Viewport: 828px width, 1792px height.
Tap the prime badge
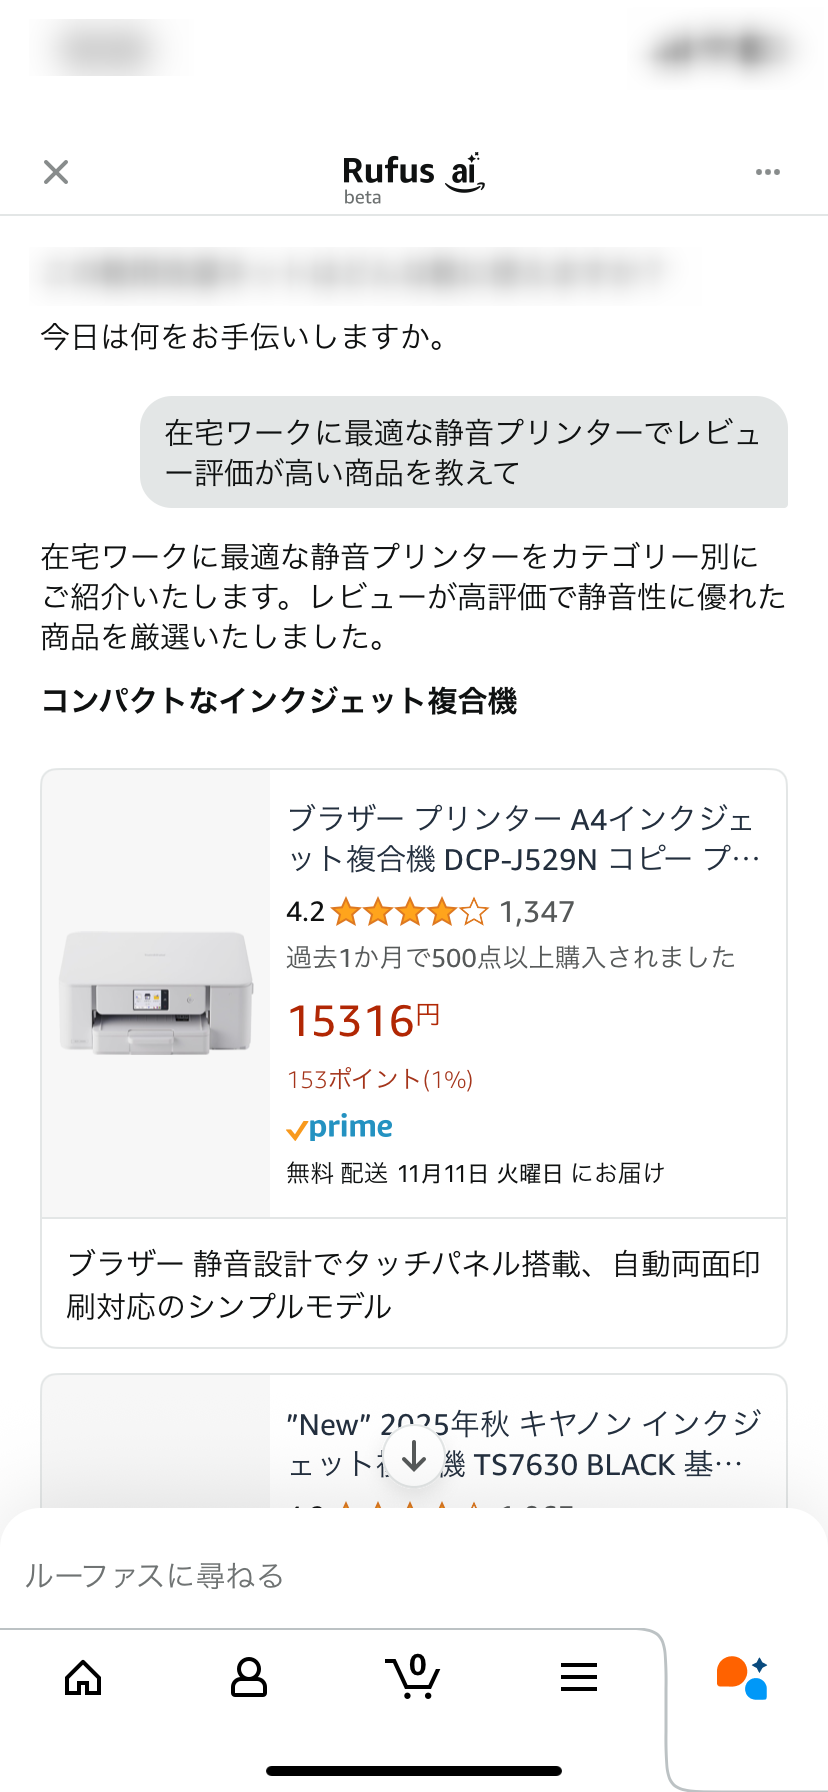coord(340,1128)
